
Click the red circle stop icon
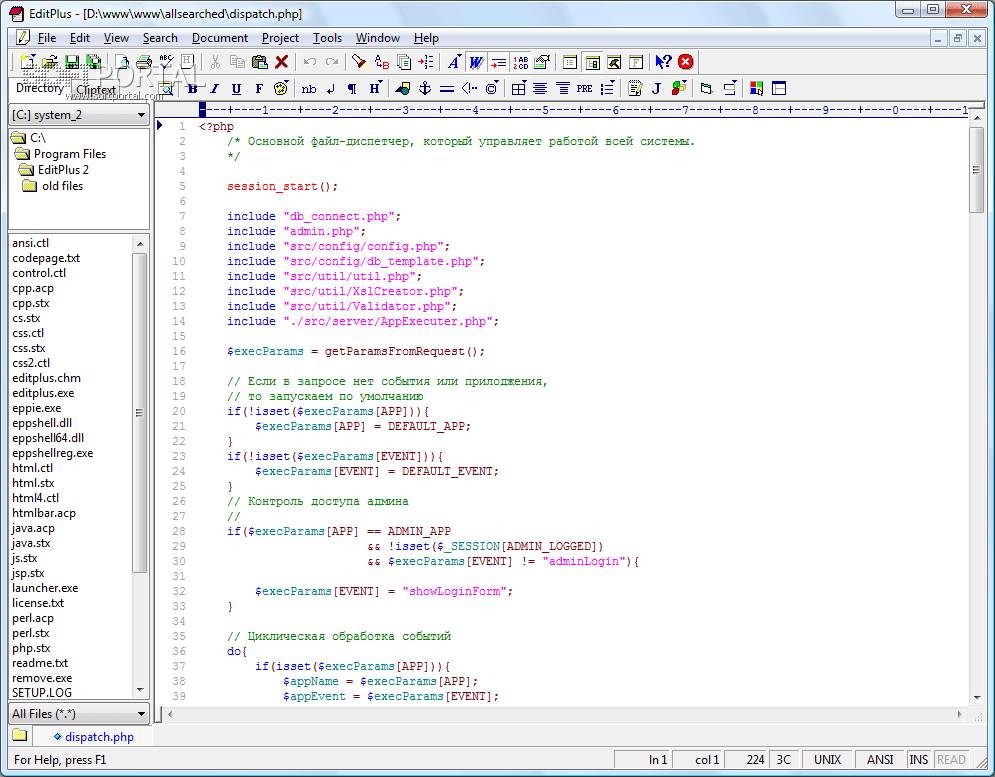pyautogui.click(x=685, y=62)
